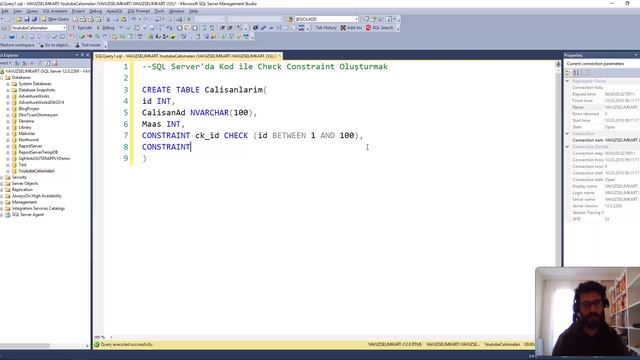Select the Deneme database

26,121
